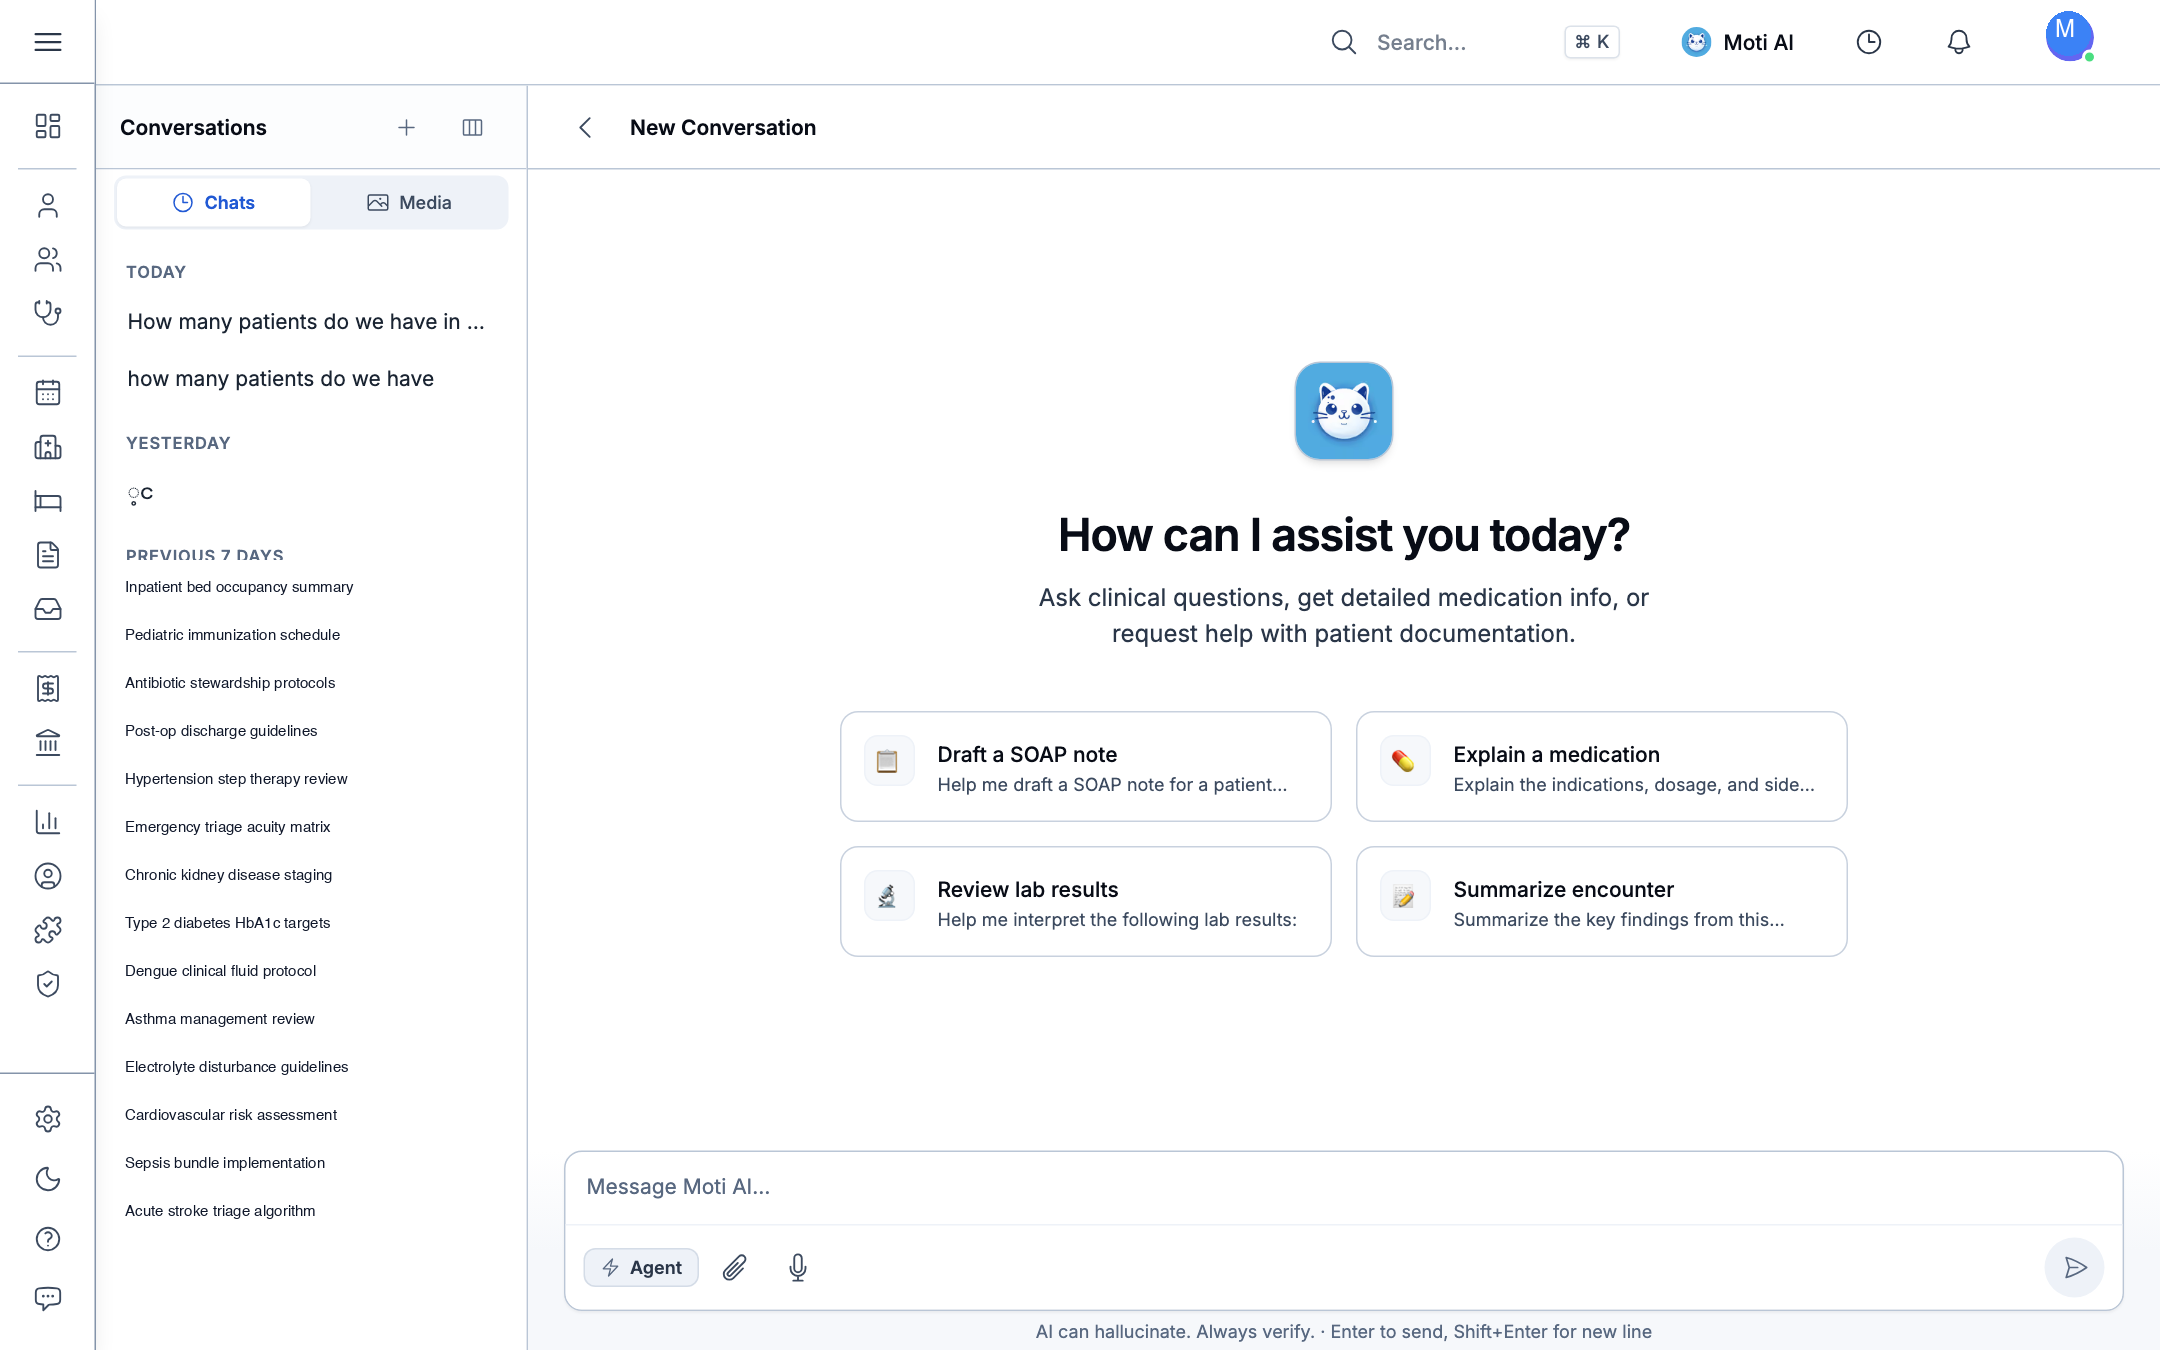The height and width of the screenshot is (1350, 2160).
Task: Toggle dark mode moon icon
Action: tap(47, 1179)
